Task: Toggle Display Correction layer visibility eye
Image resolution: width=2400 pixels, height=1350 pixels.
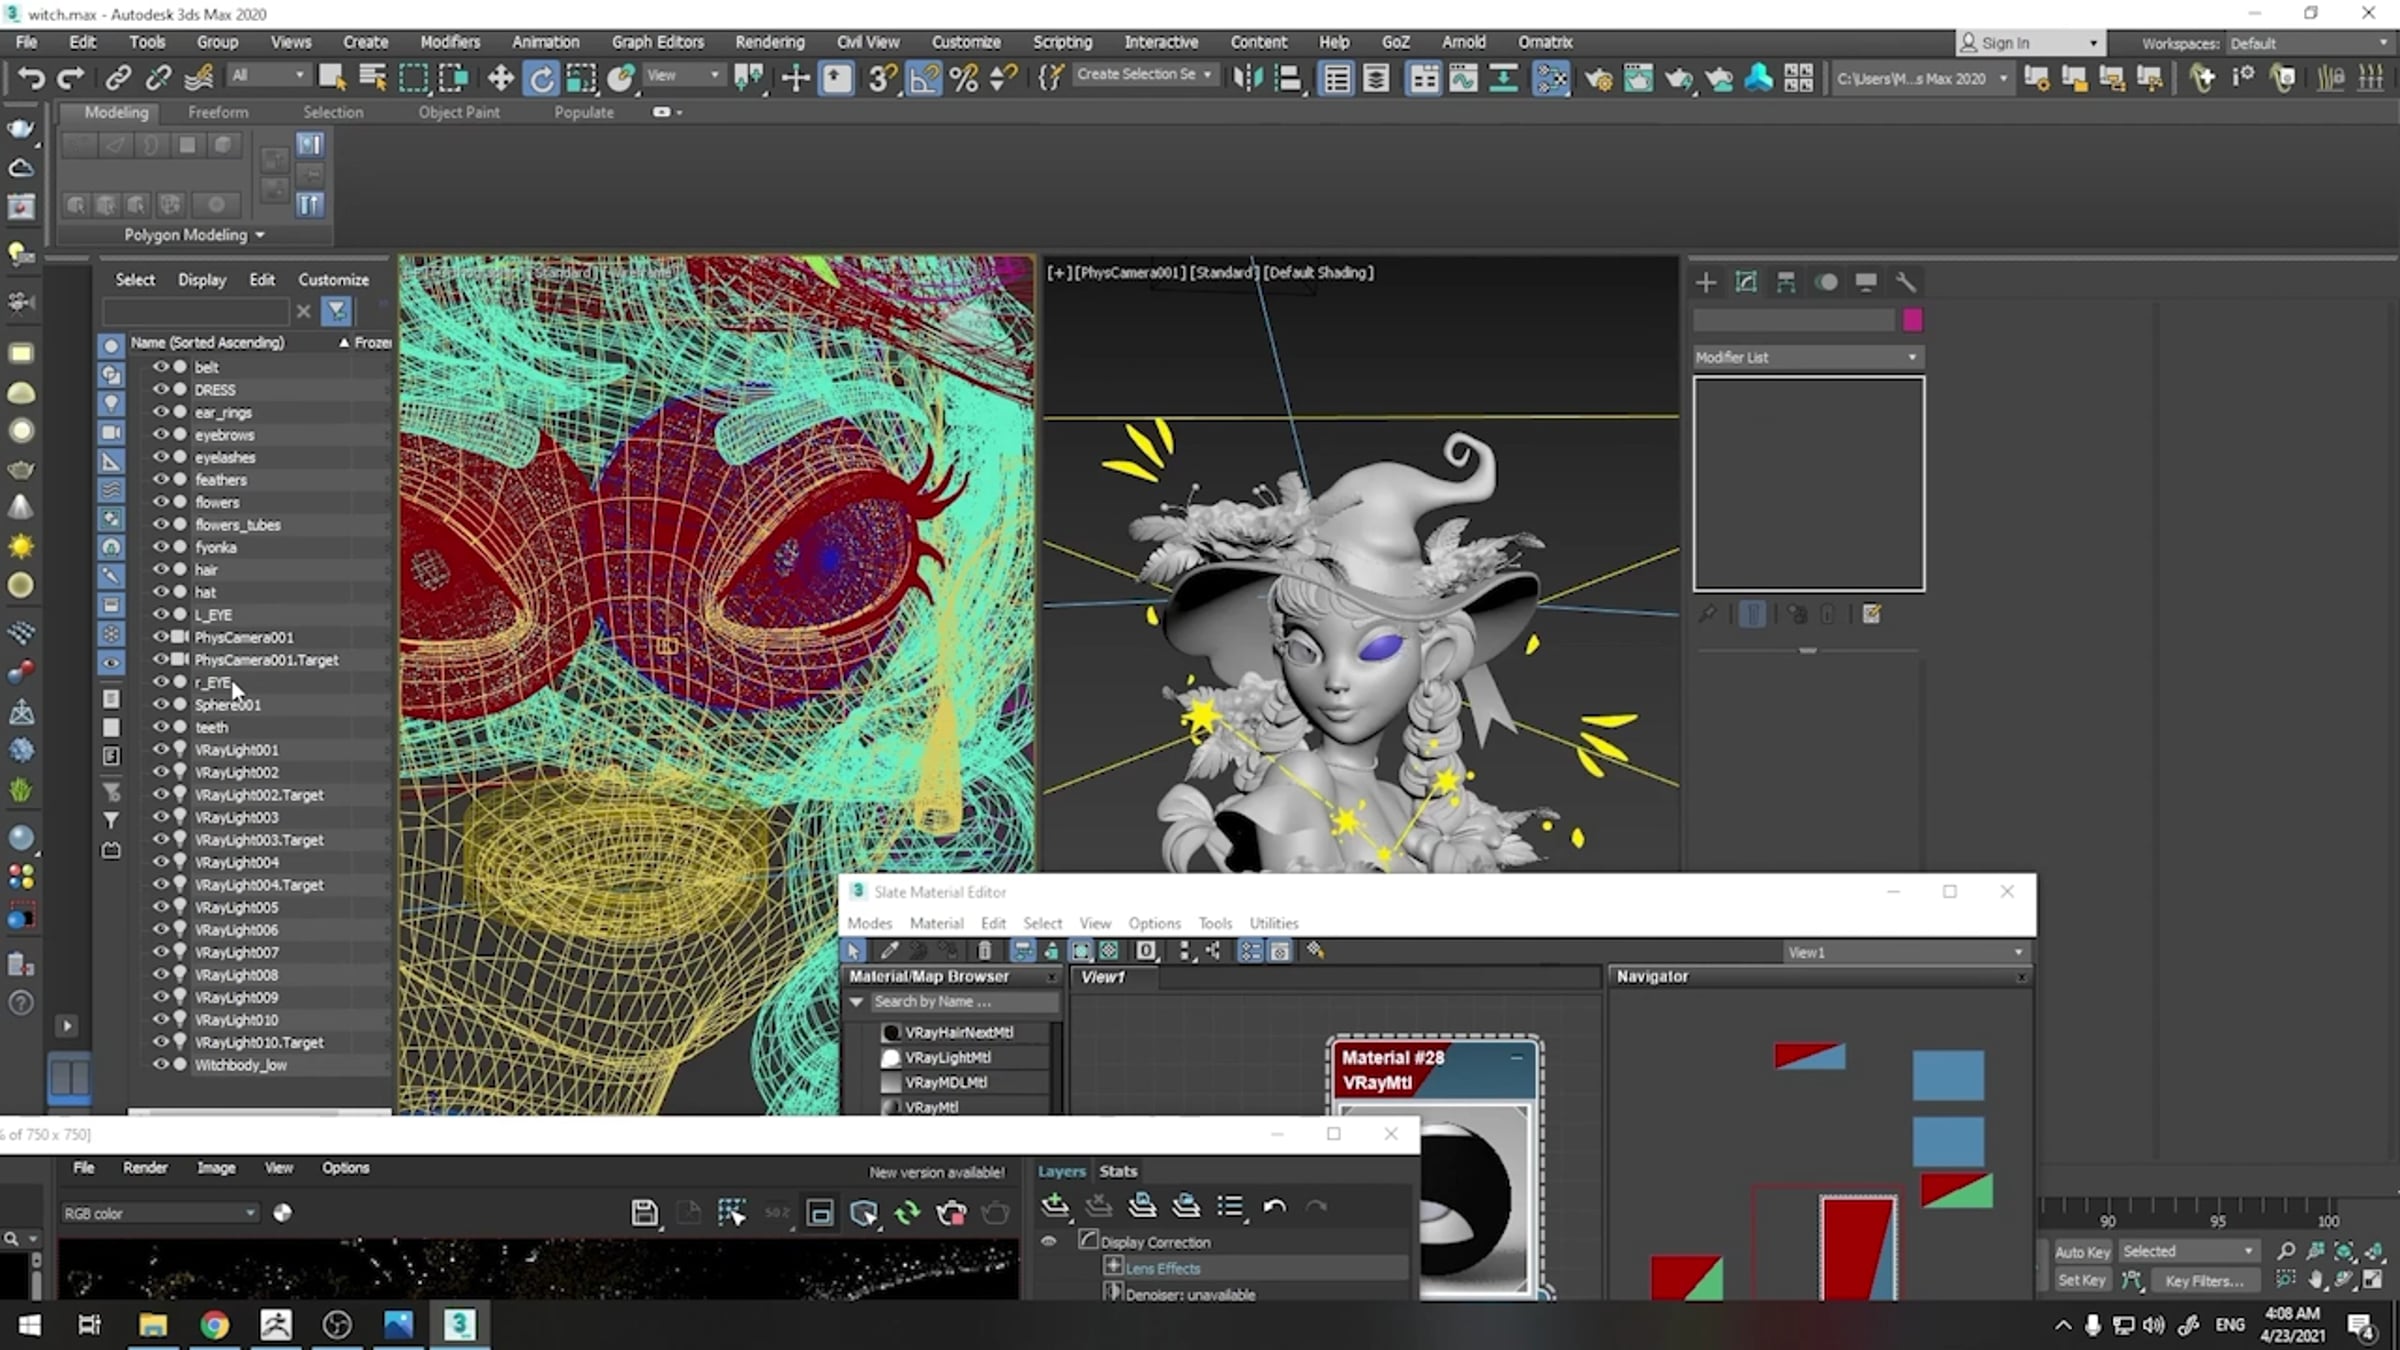Action: coord(1048,1241)
